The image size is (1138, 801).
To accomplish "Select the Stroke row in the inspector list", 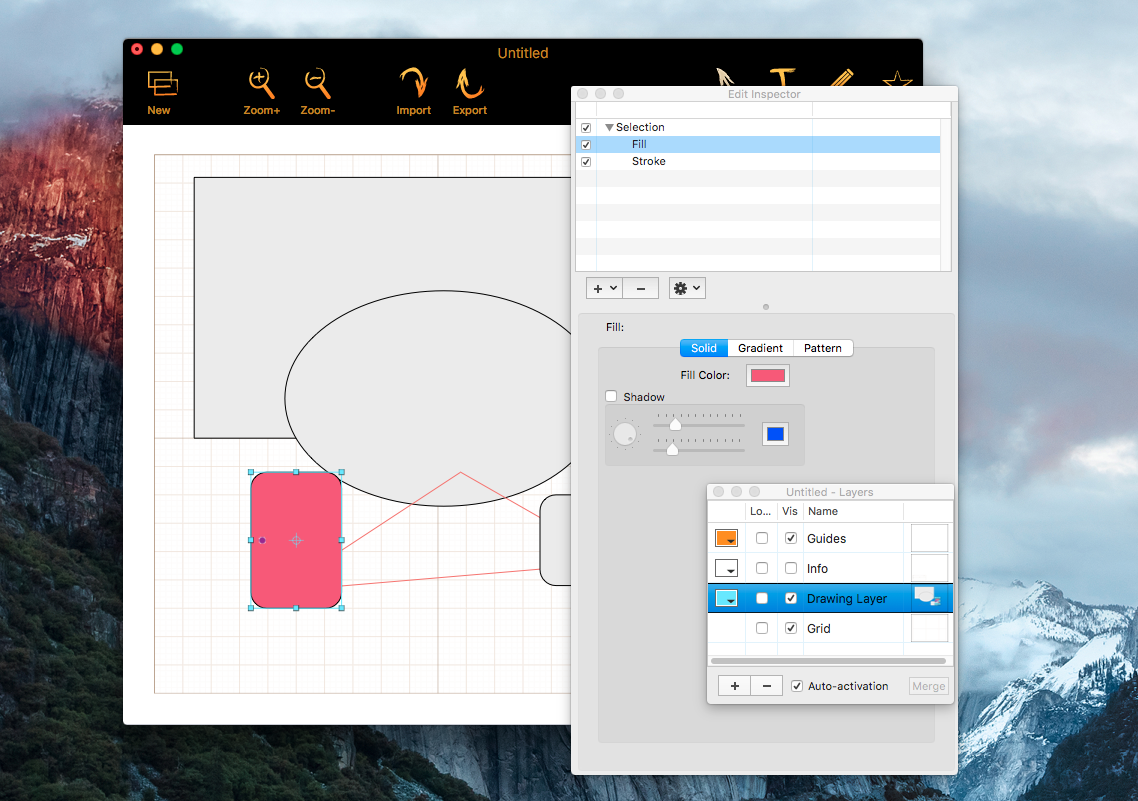I will click(648, 161).
